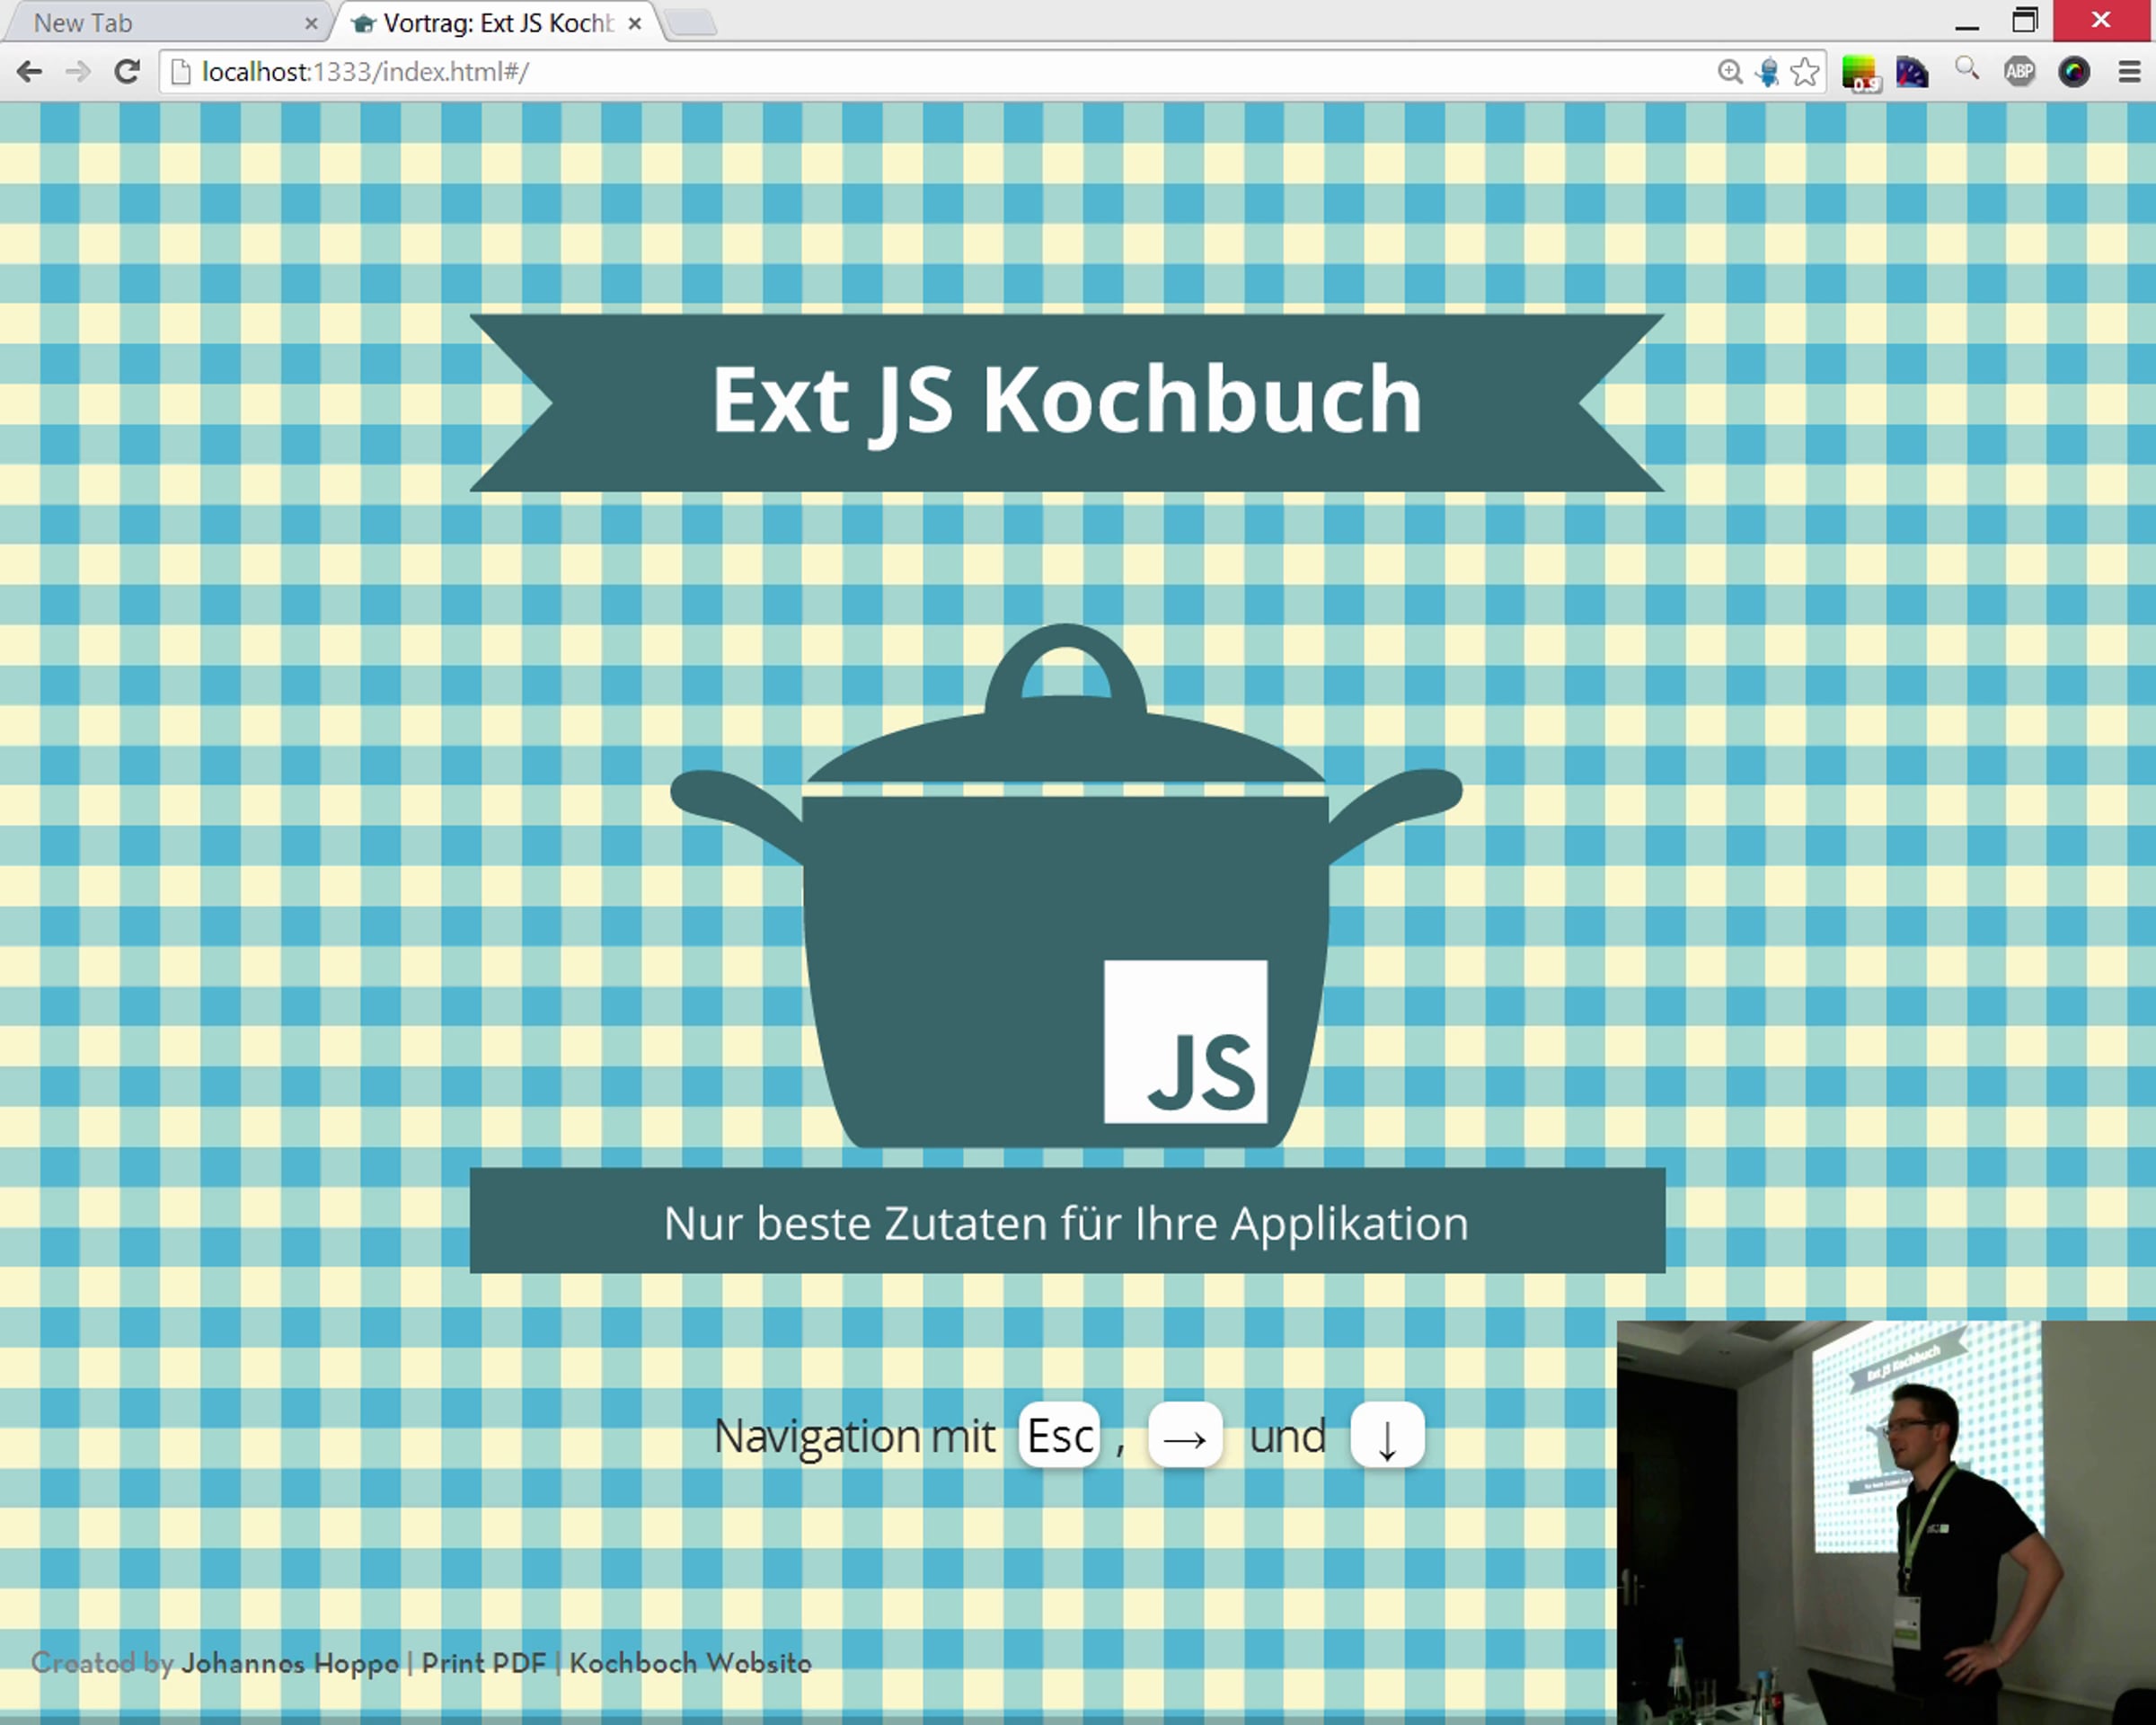The height and width of the screenshot is (1725, 2156).
Task: Click the Print PDF link
Action: click(x=483, y=1663)
